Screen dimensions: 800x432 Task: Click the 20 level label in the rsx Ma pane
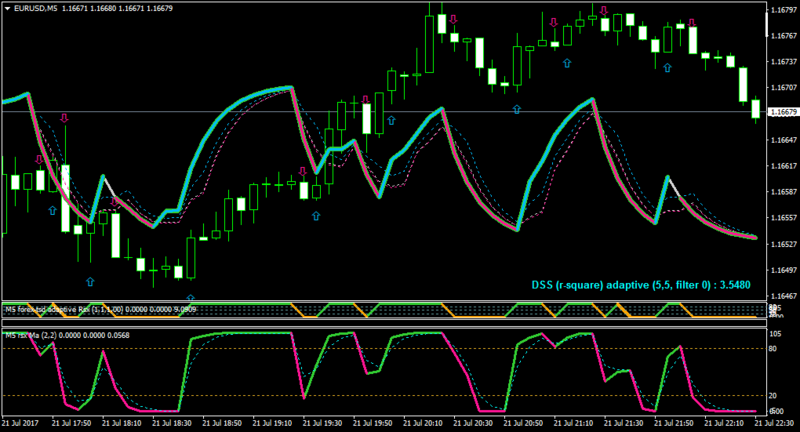coord(772,396)
